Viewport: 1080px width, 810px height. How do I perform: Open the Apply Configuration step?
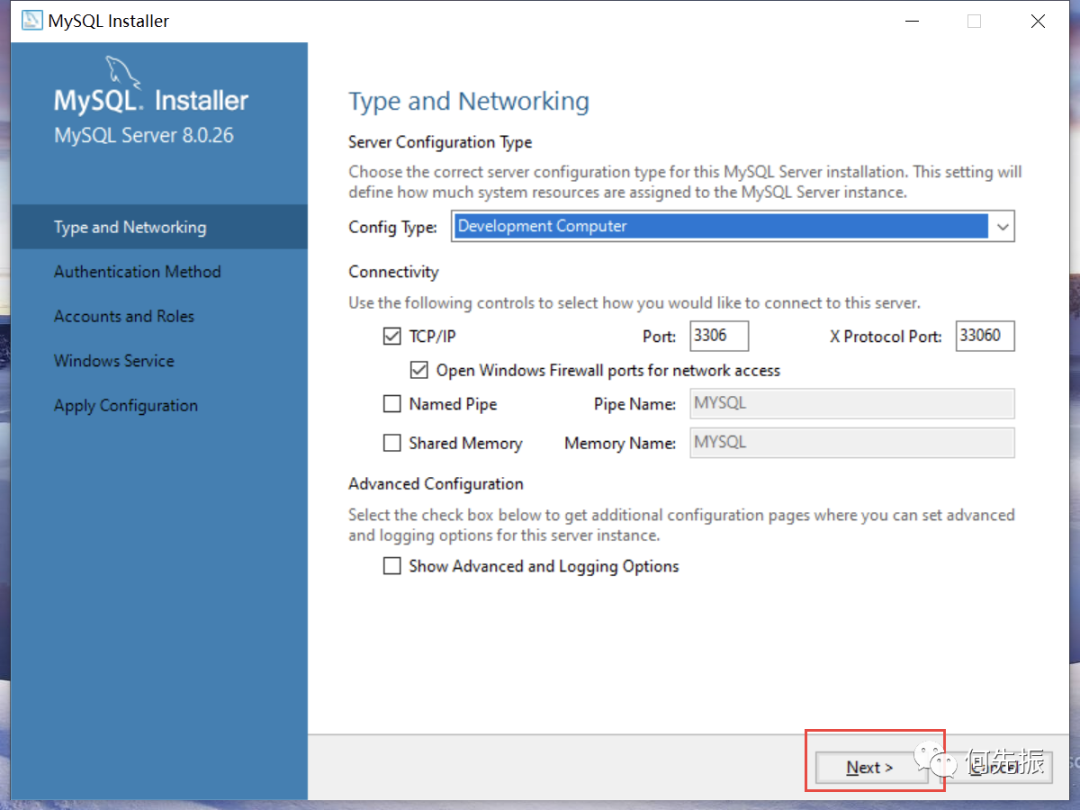(x=125, y=406)
